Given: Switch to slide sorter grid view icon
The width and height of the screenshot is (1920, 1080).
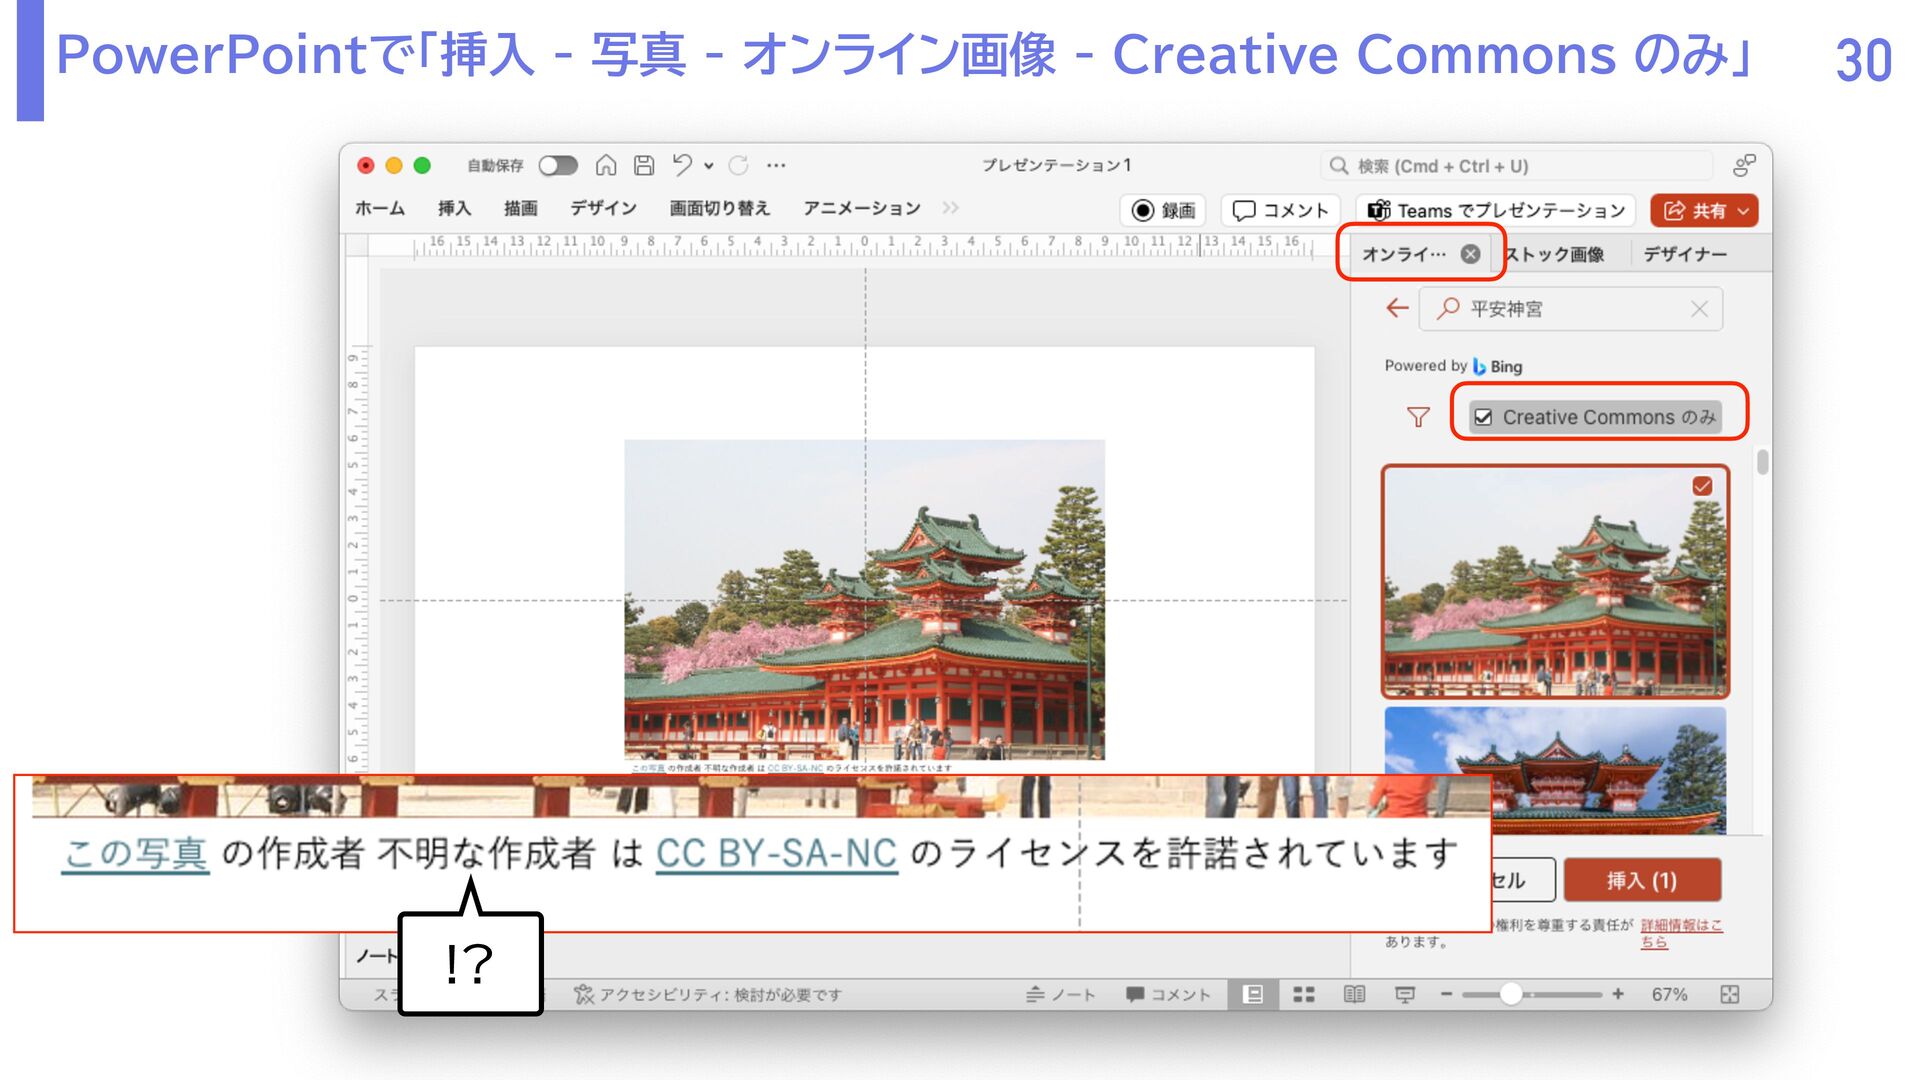Looking at the screenshot, I should 1303,994.
